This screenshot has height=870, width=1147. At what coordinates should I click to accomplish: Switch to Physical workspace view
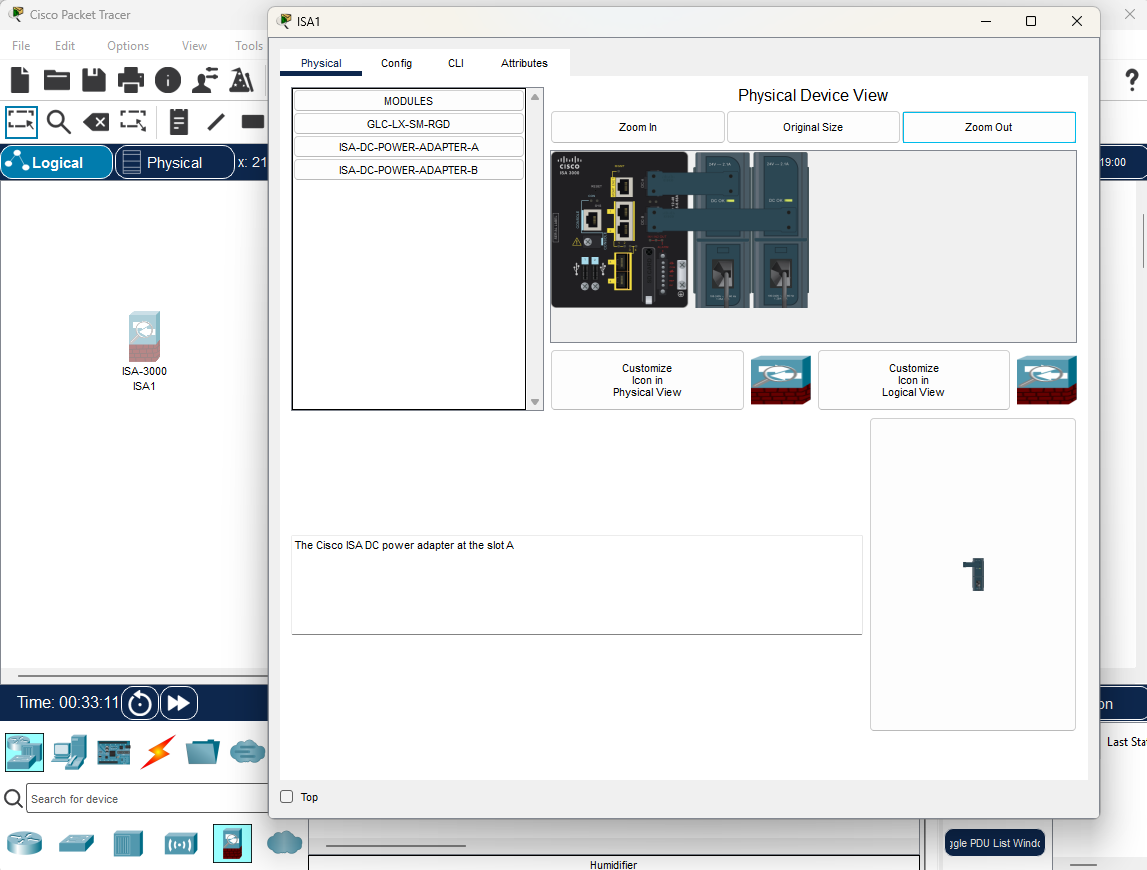(174, 162)
